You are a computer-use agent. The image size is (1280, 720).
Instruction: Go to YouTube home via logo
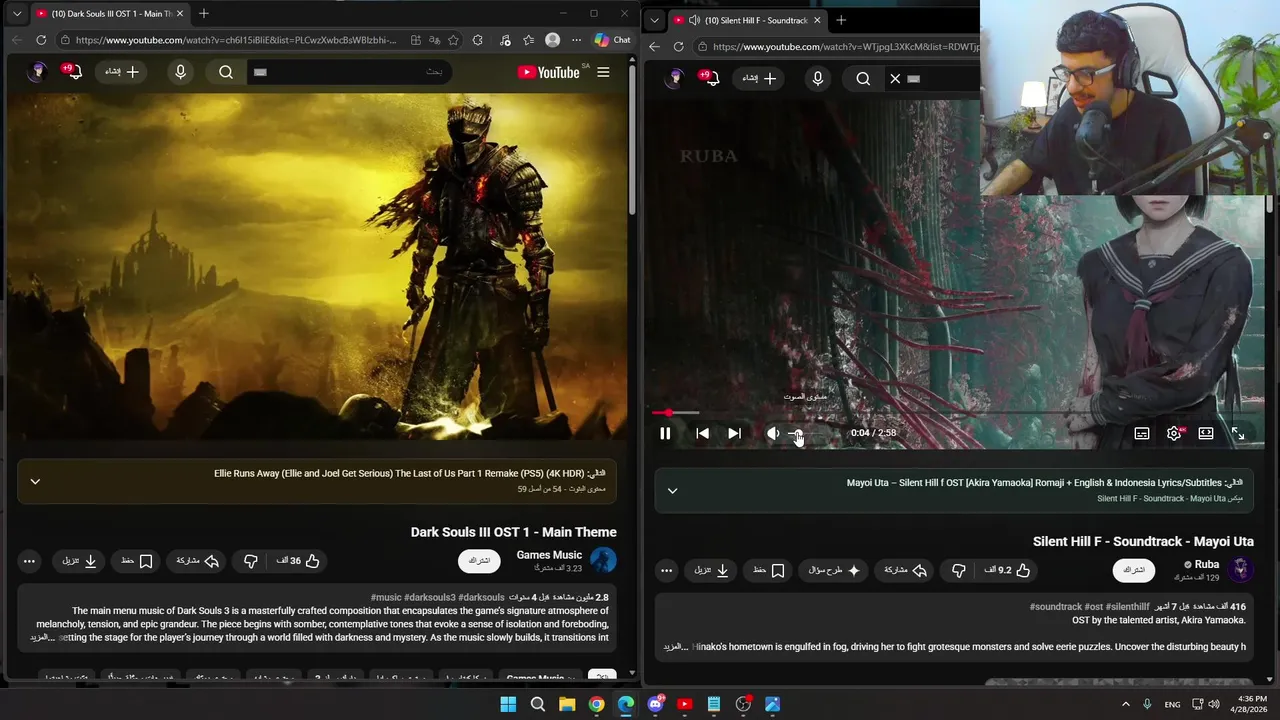549,72
